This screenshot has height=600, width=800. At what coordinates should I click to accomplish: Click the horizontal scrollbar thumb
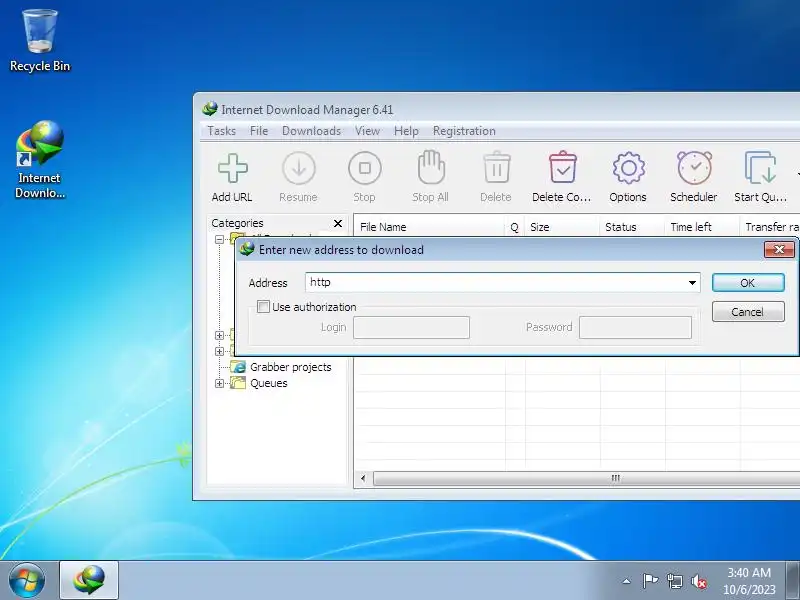point(587,479)
